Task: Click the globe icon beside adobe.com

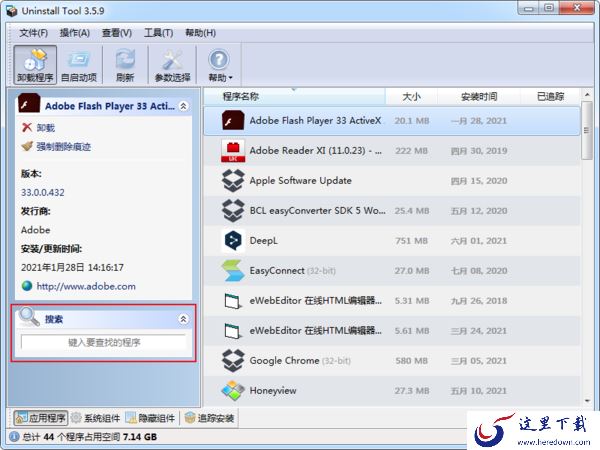Action: click(27, 286)
